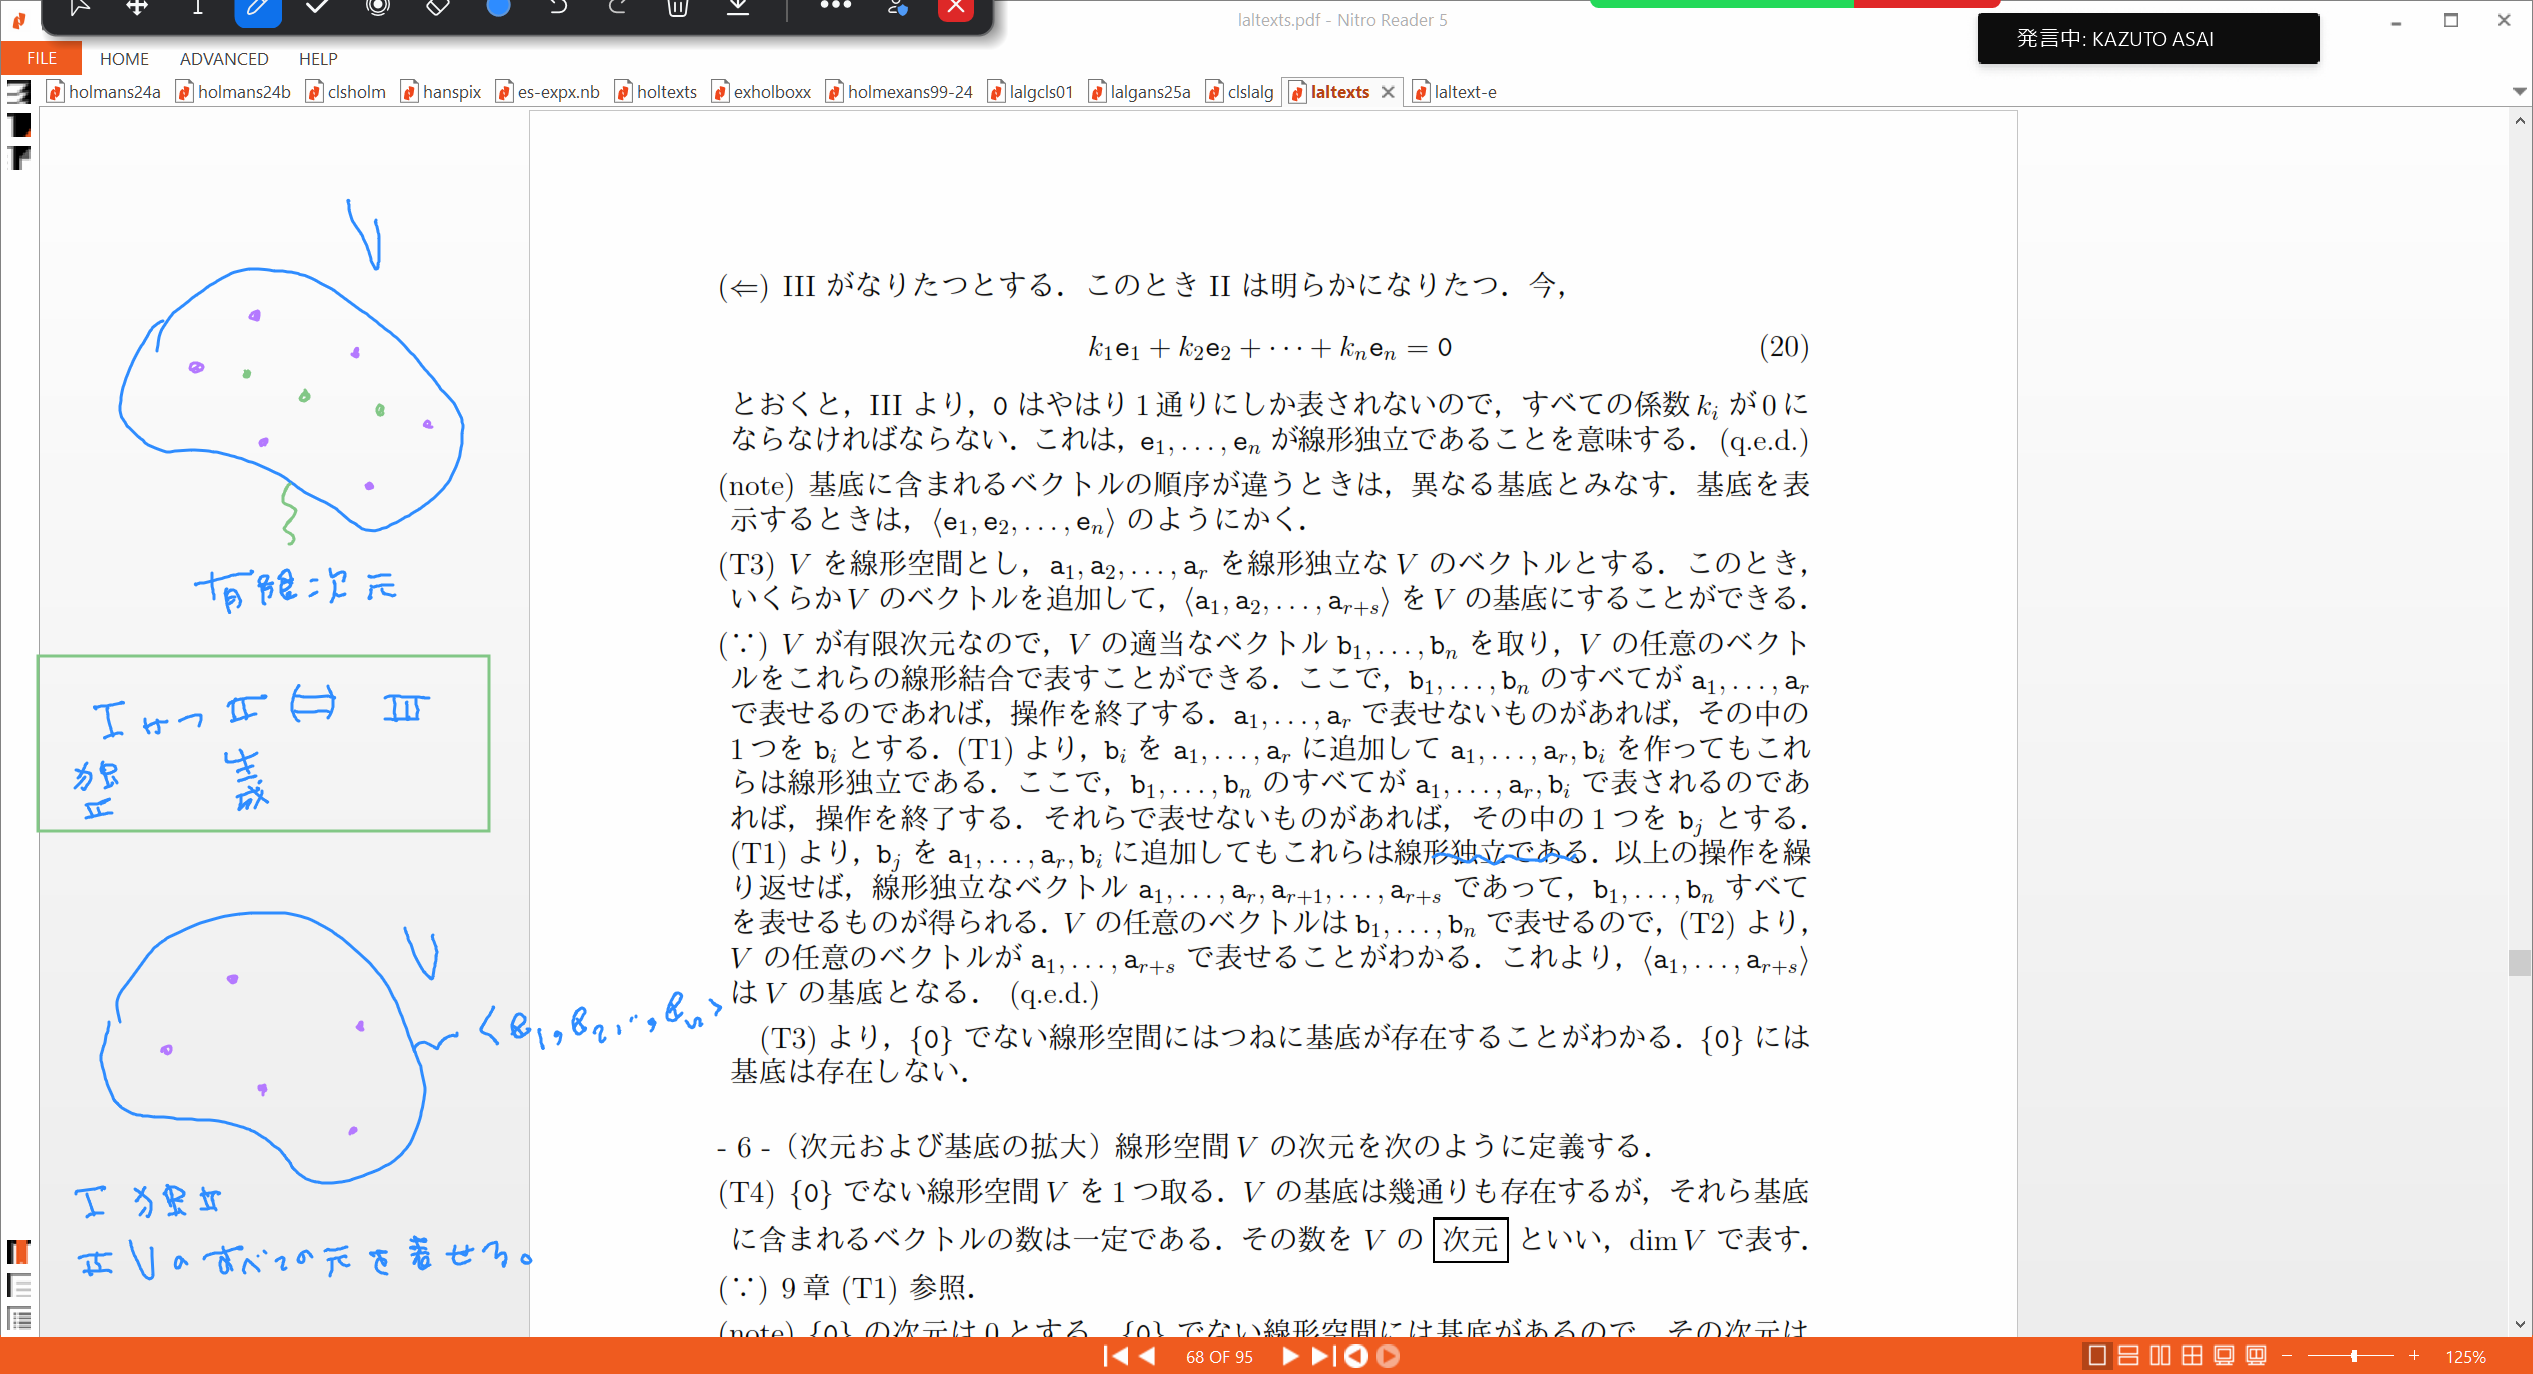The height and width of the screenshot is (1374, 2533).
Task: Click the scrollbar down arrow
Action: click(x=2519, y=1325)
